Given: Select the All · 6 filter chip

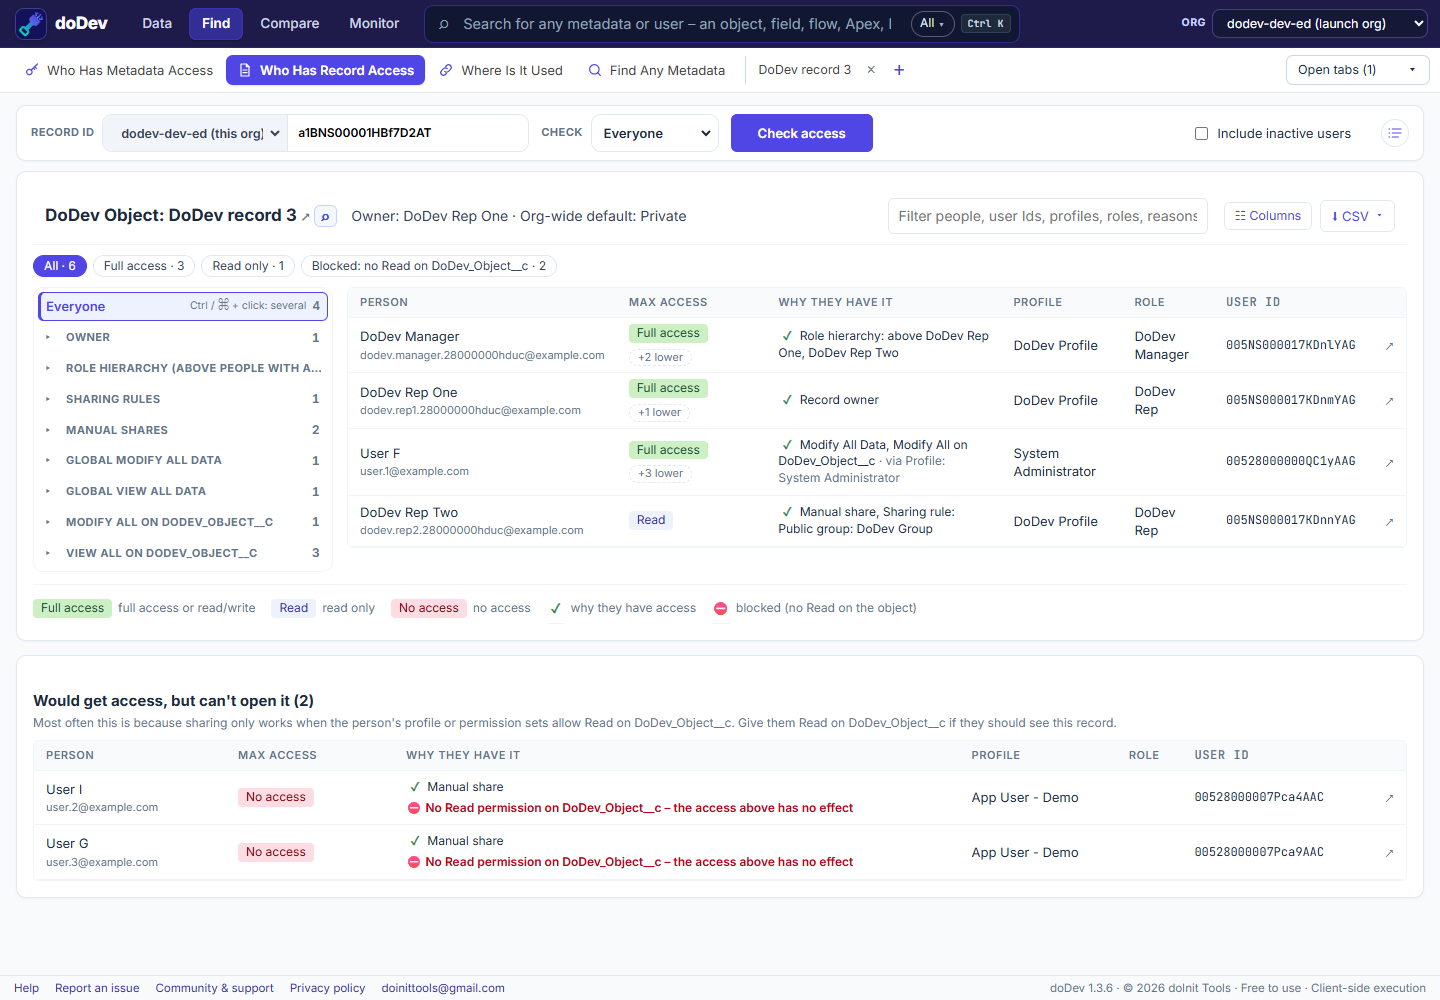Looking at the screenshot, I should (x=60, y=266).
